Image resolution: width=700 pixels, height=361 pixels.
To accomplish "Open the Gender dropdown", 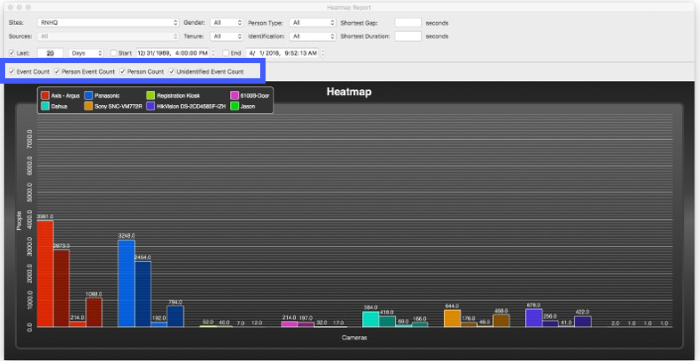I will [226, 22].
